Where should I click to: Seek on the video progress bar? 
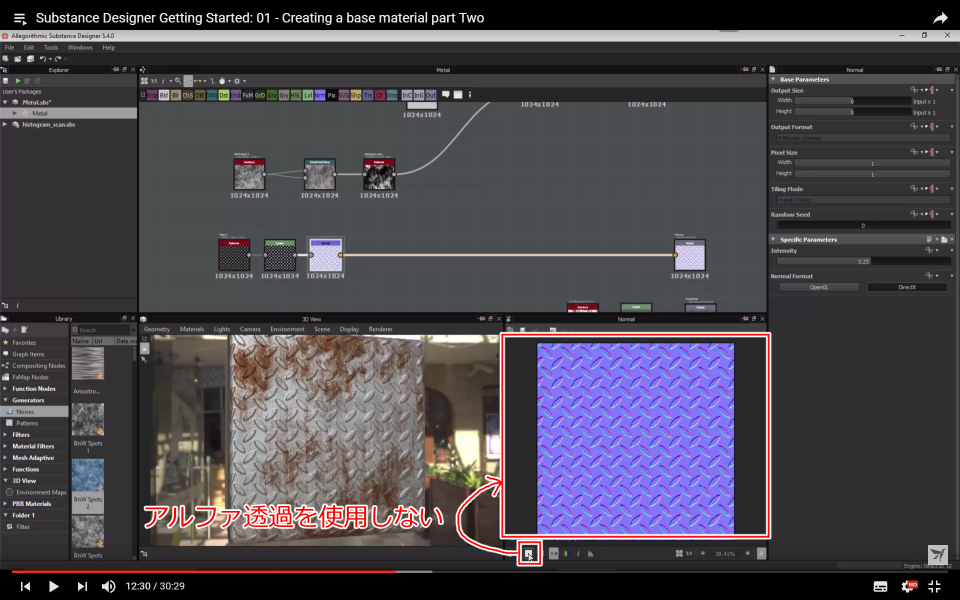[480, 571]
